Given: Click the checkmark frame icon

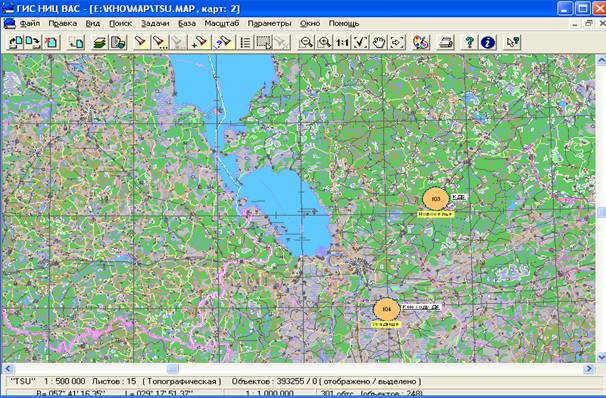Looking at the screenshot, I should tap(361, 42).
